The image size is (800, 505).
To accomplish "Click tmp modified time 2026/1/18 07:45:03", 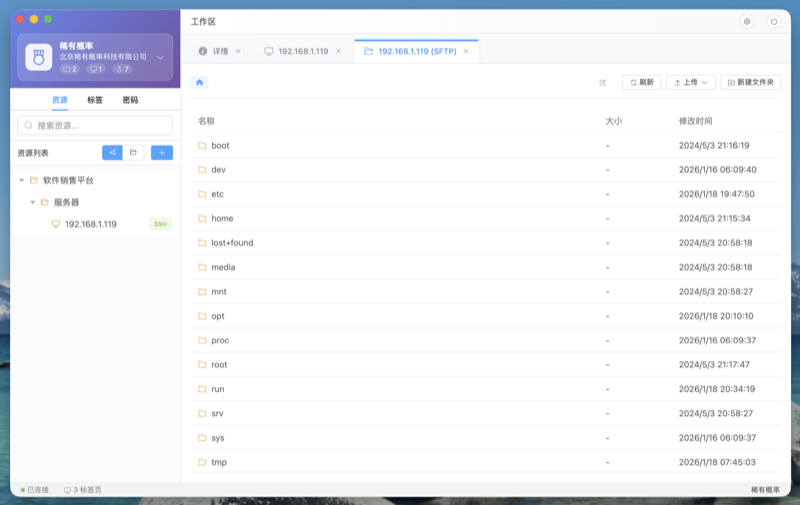I will [717, 462].
